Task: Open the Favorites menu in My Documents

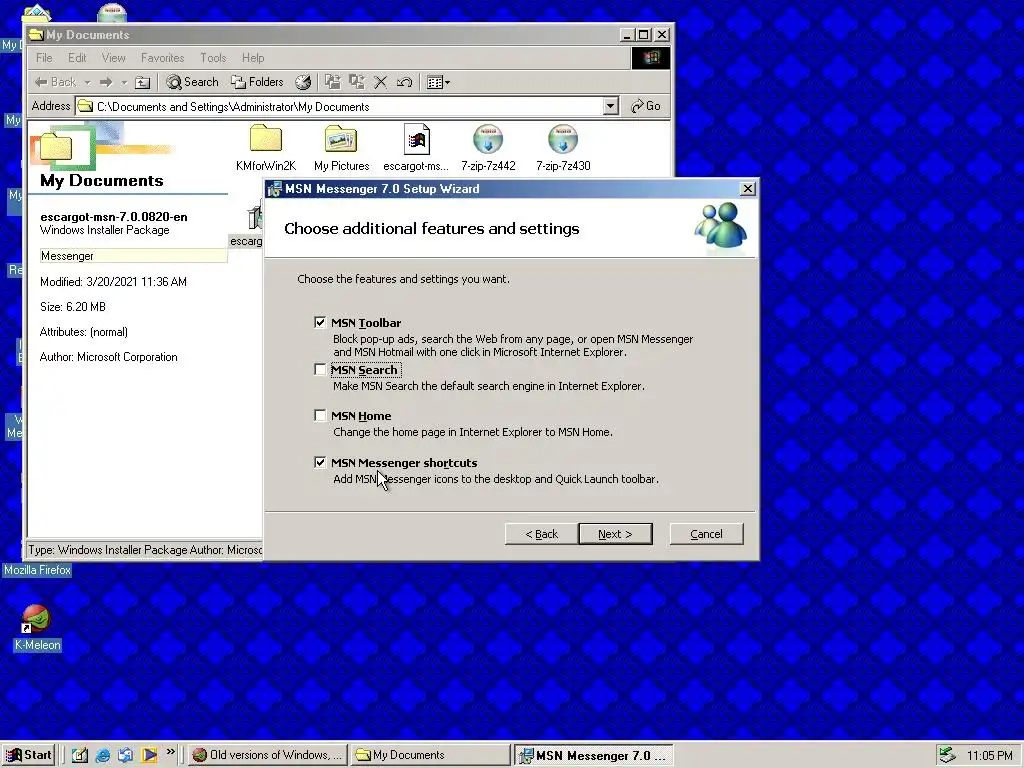Action: click(x=163, y=57)
